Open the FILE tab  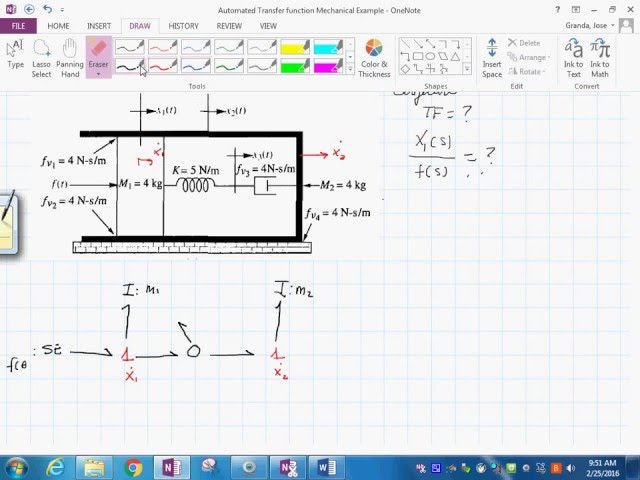18,26
